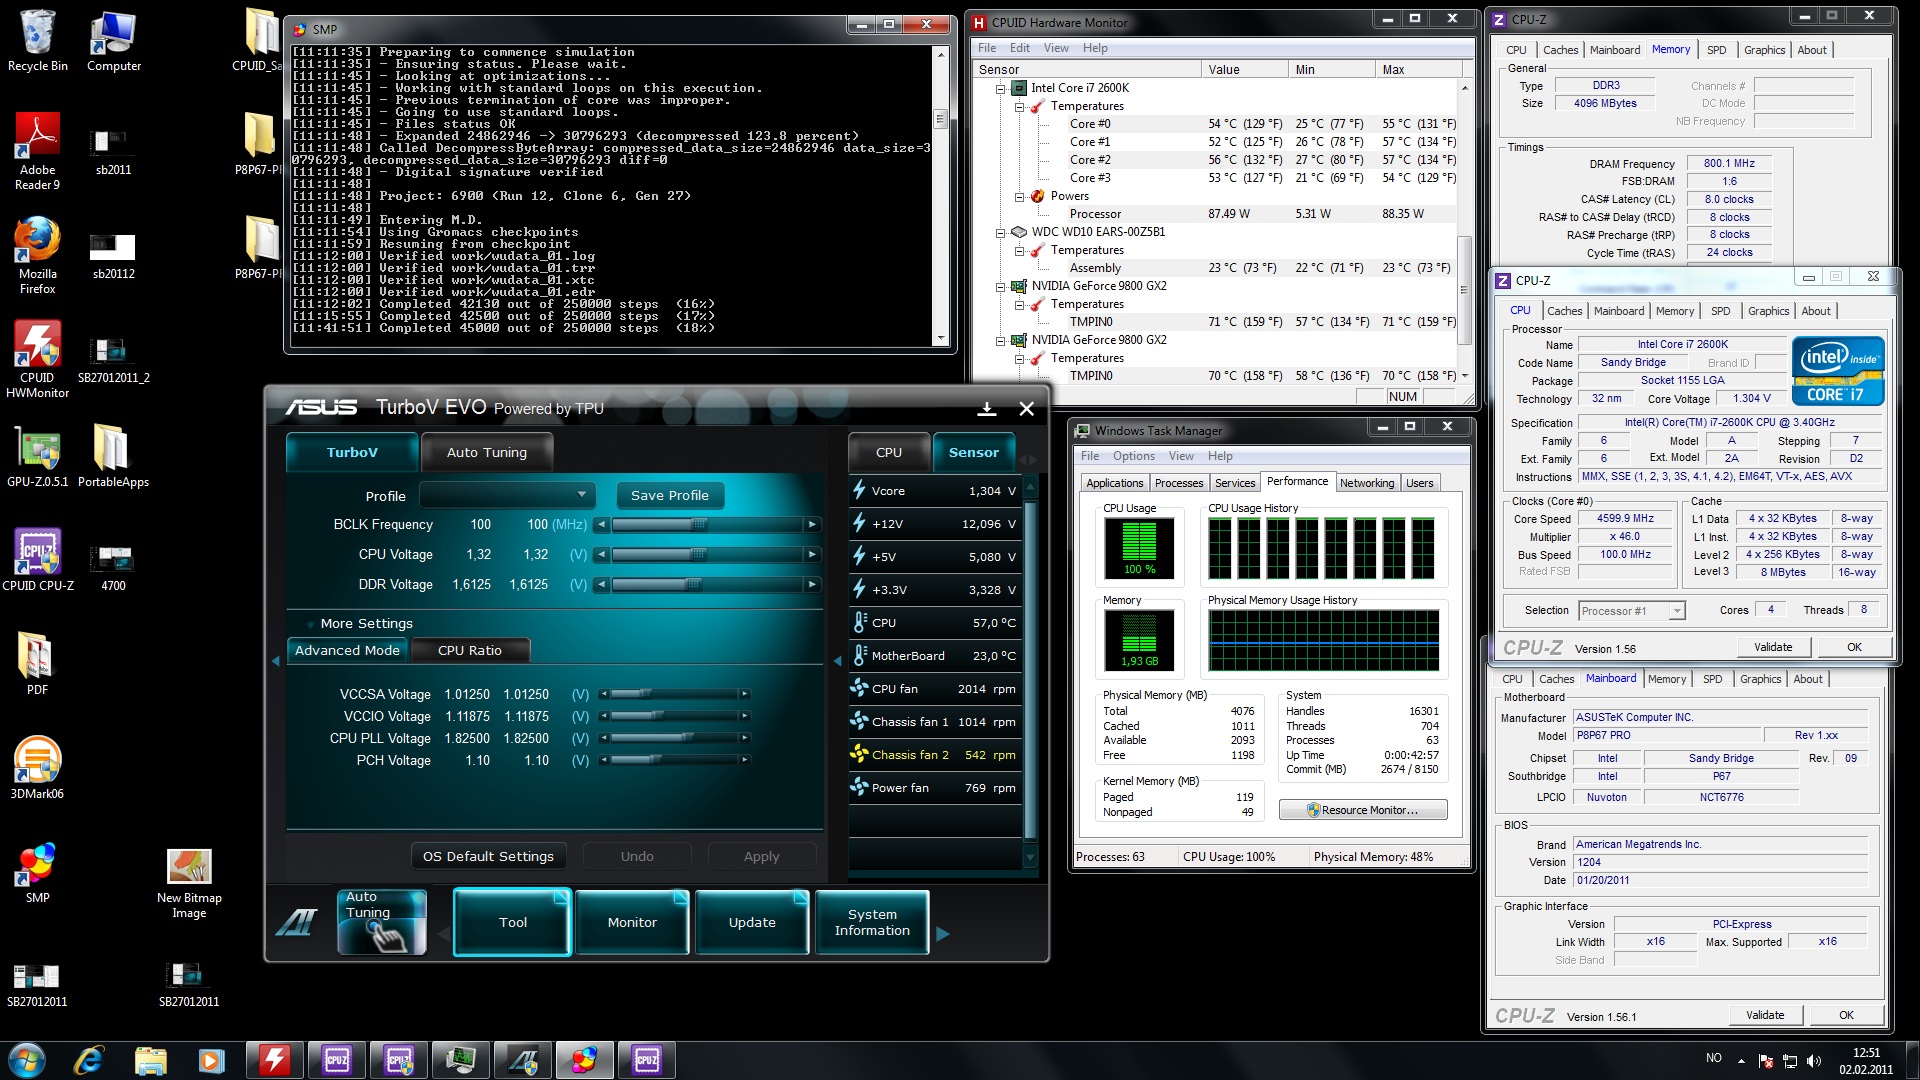1920x1080 pixels.
Task: Expand More Settings section in TurboV
Action: point(366,623)
